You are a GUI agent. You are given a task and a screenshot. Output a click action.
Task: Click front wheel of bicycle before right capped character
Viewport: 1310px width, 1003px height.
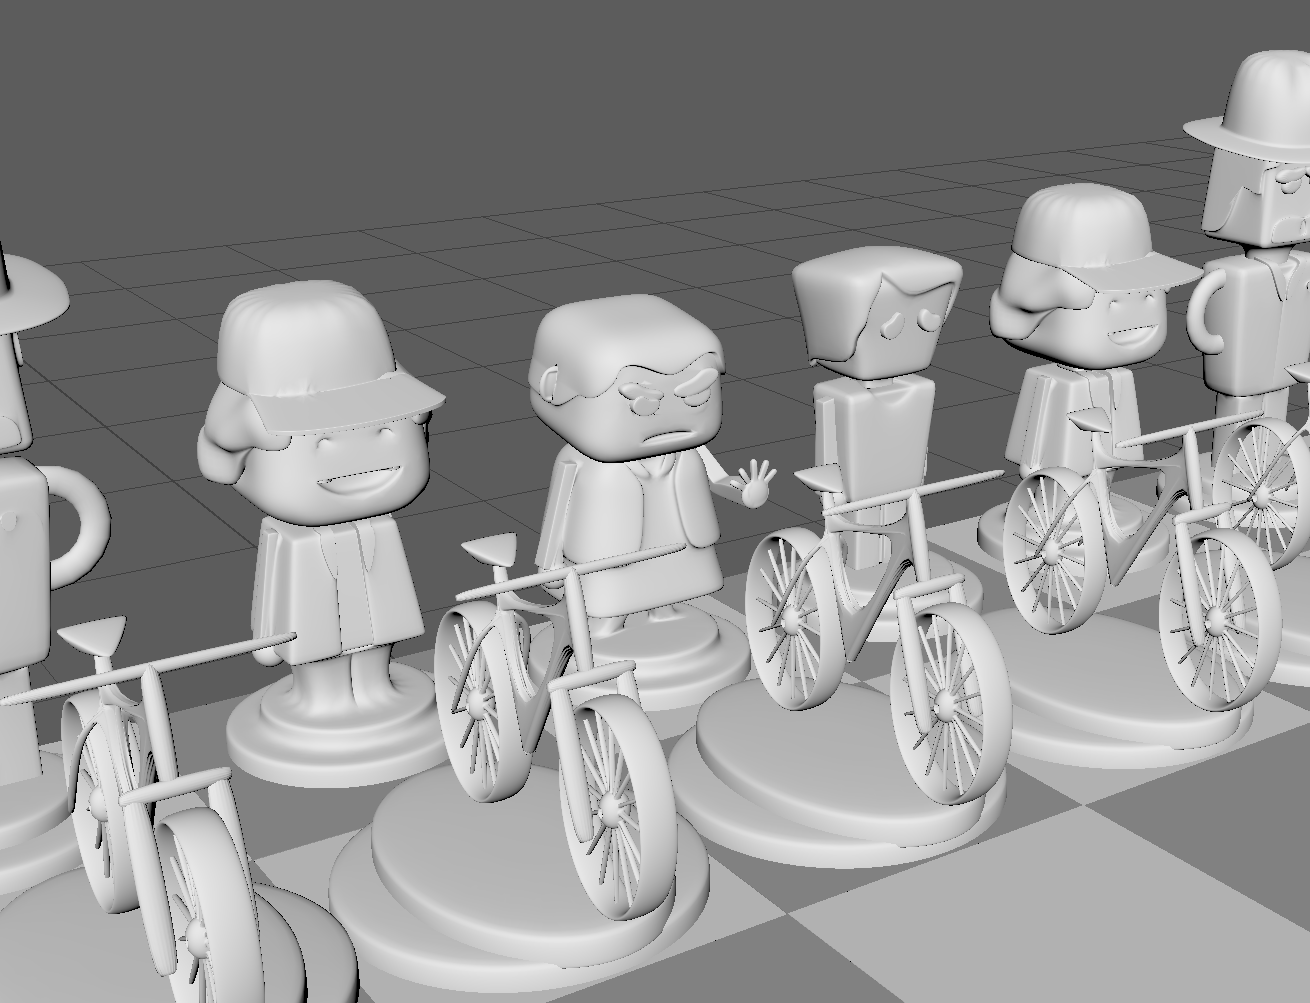point(1218,618)
